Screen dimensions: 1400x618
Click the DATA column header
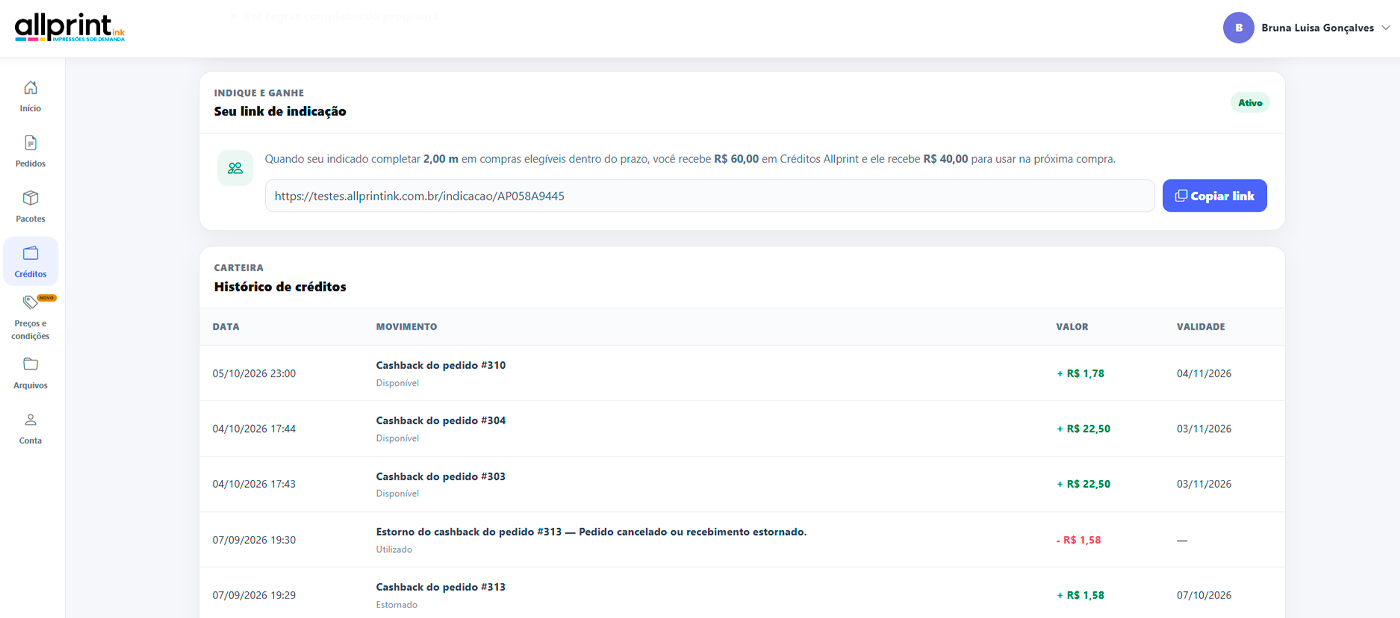pyautogui.click(x=226, y=327)
